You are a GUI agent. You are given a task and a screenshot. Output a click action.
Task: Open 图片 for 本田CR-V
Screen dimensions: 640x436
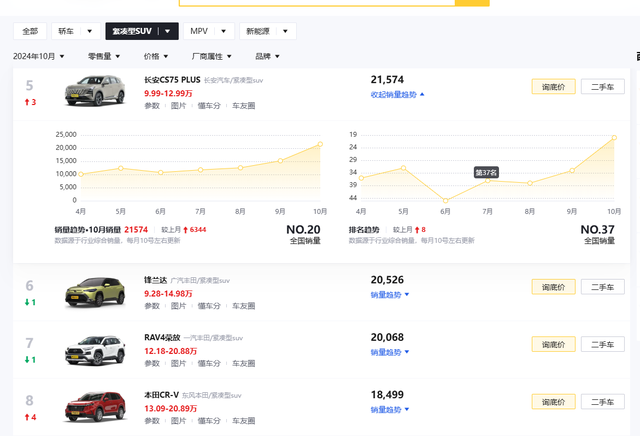point(178,420)
